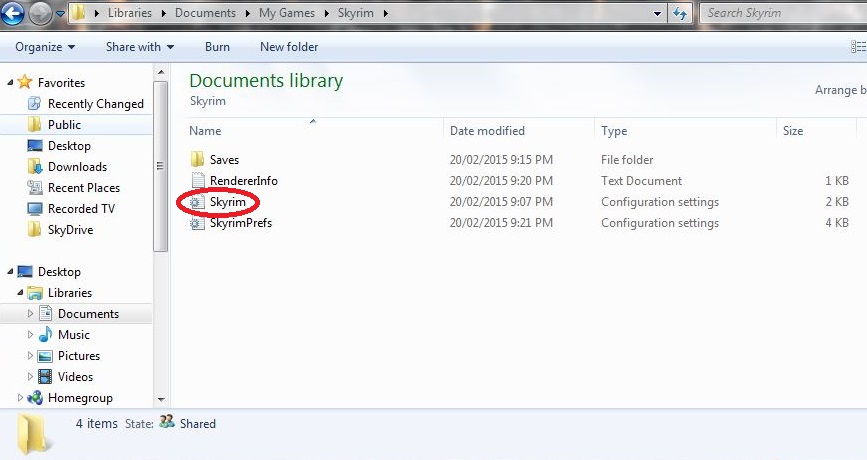The height and width of the screenshot is (460, 867).
Task: Click the Back navigation arrow button
Action: point(12,13)
